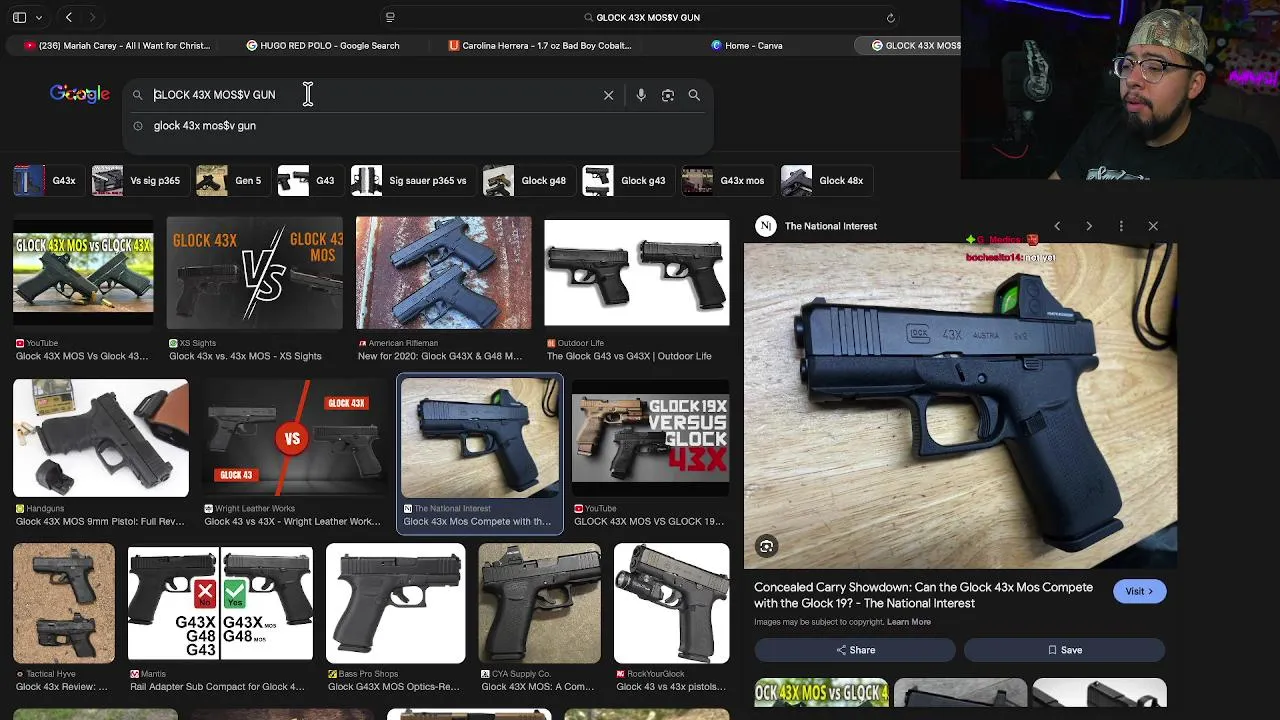
Task: Select the G43x filter chip
Action: [47, 180]
